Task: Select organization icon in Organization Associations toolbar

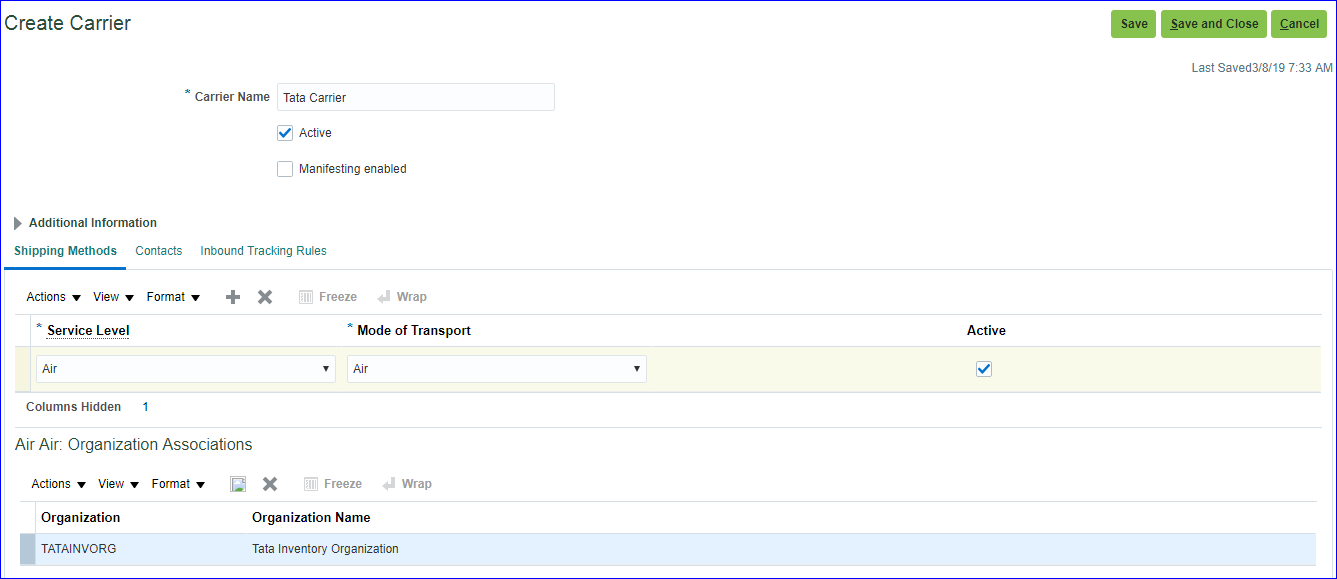Action: point(238,484)
